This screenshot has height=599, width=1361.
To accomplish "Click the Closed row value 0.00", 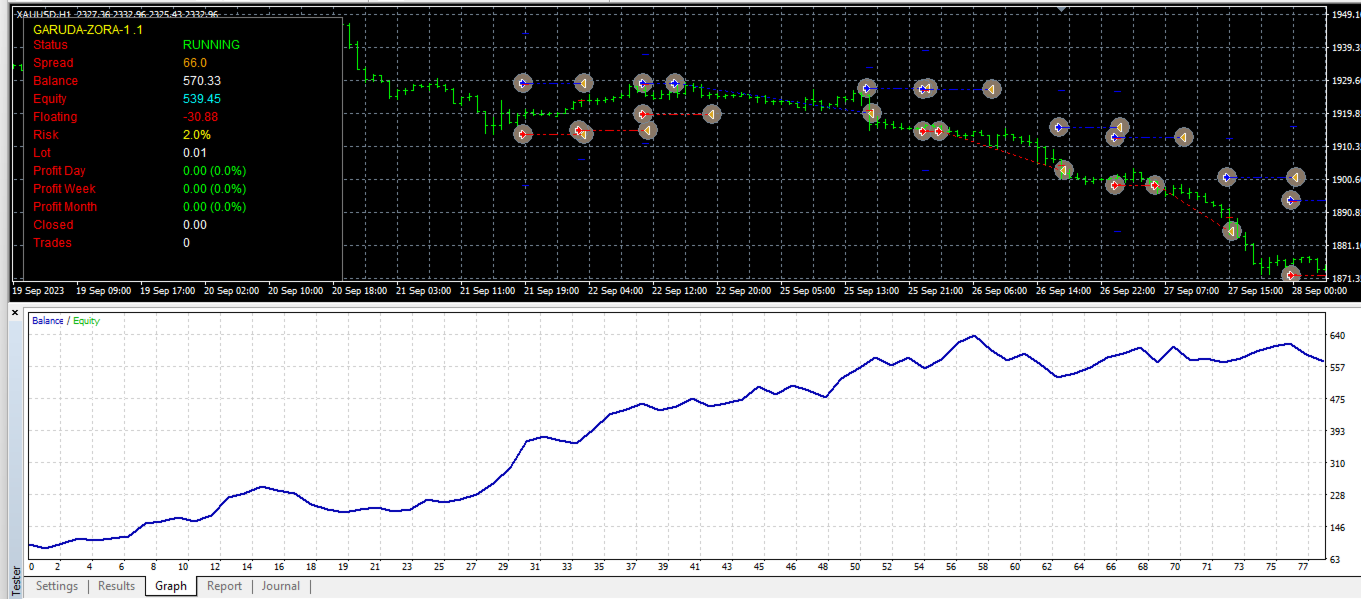I will tap(194, 225).
